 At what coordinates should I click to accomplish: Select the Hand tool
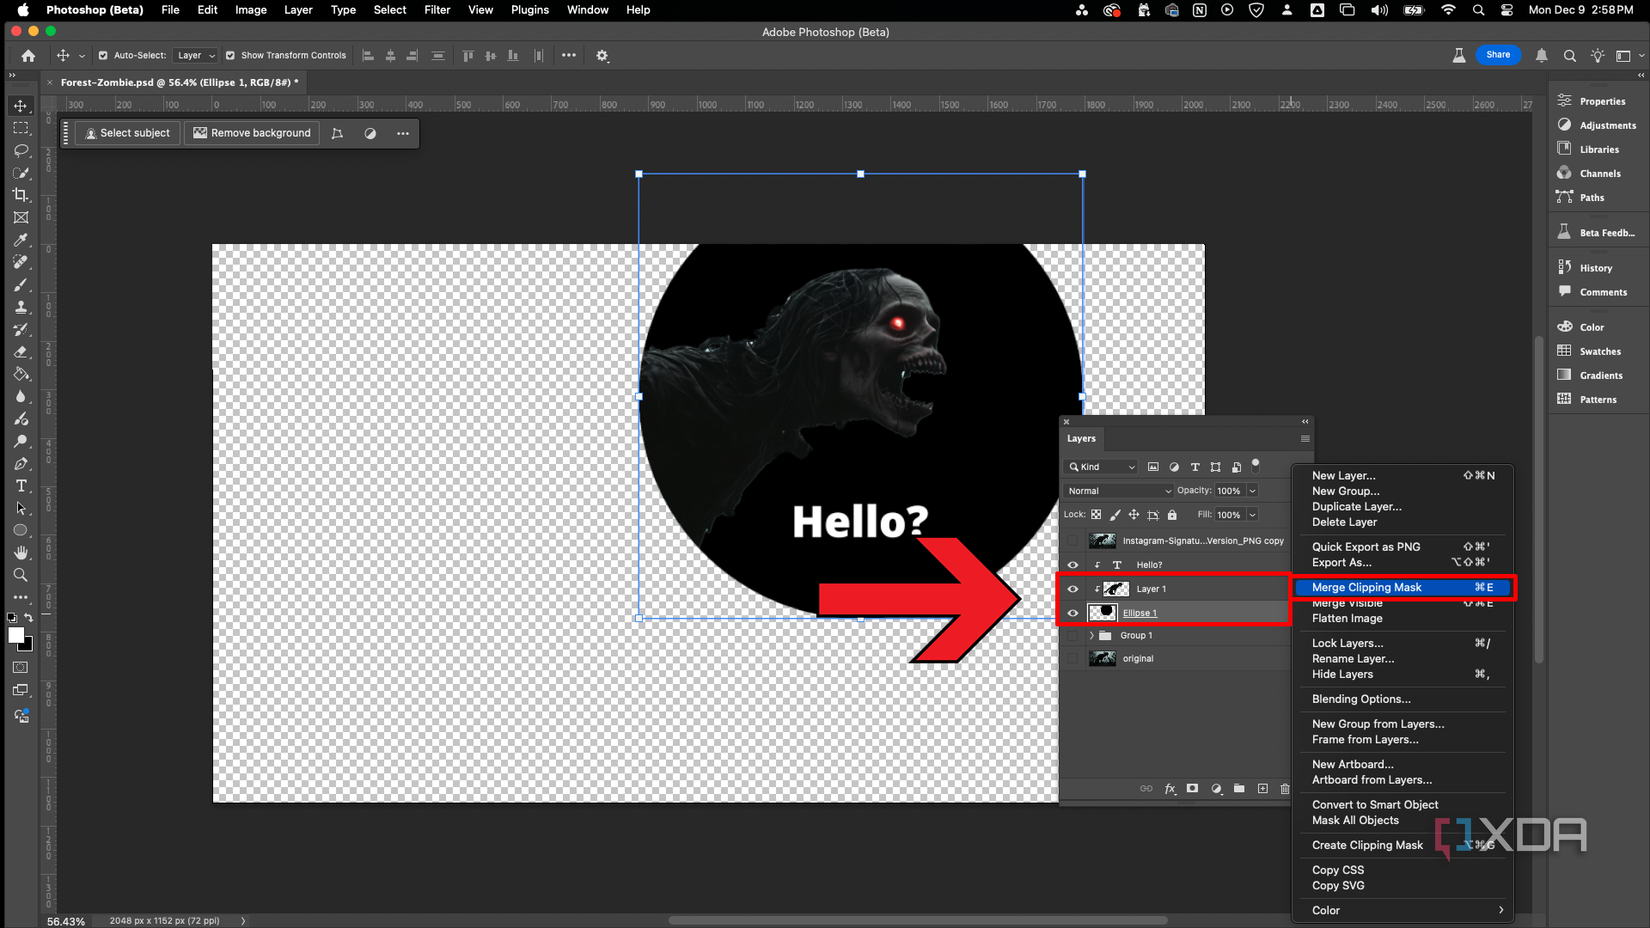coord(21,553)
